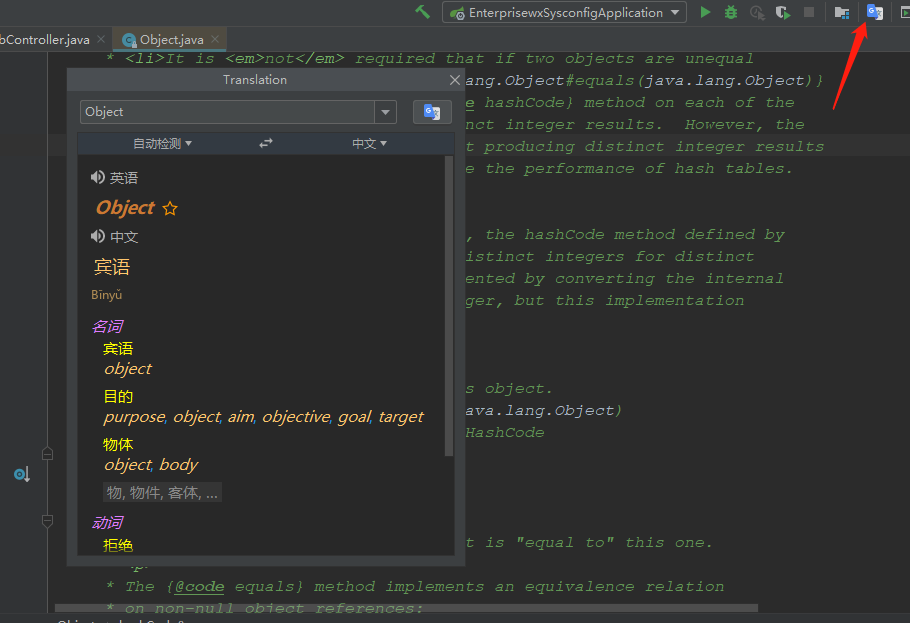Click the Object text input field
Viewport: 910px width, 623px height.
228,112
